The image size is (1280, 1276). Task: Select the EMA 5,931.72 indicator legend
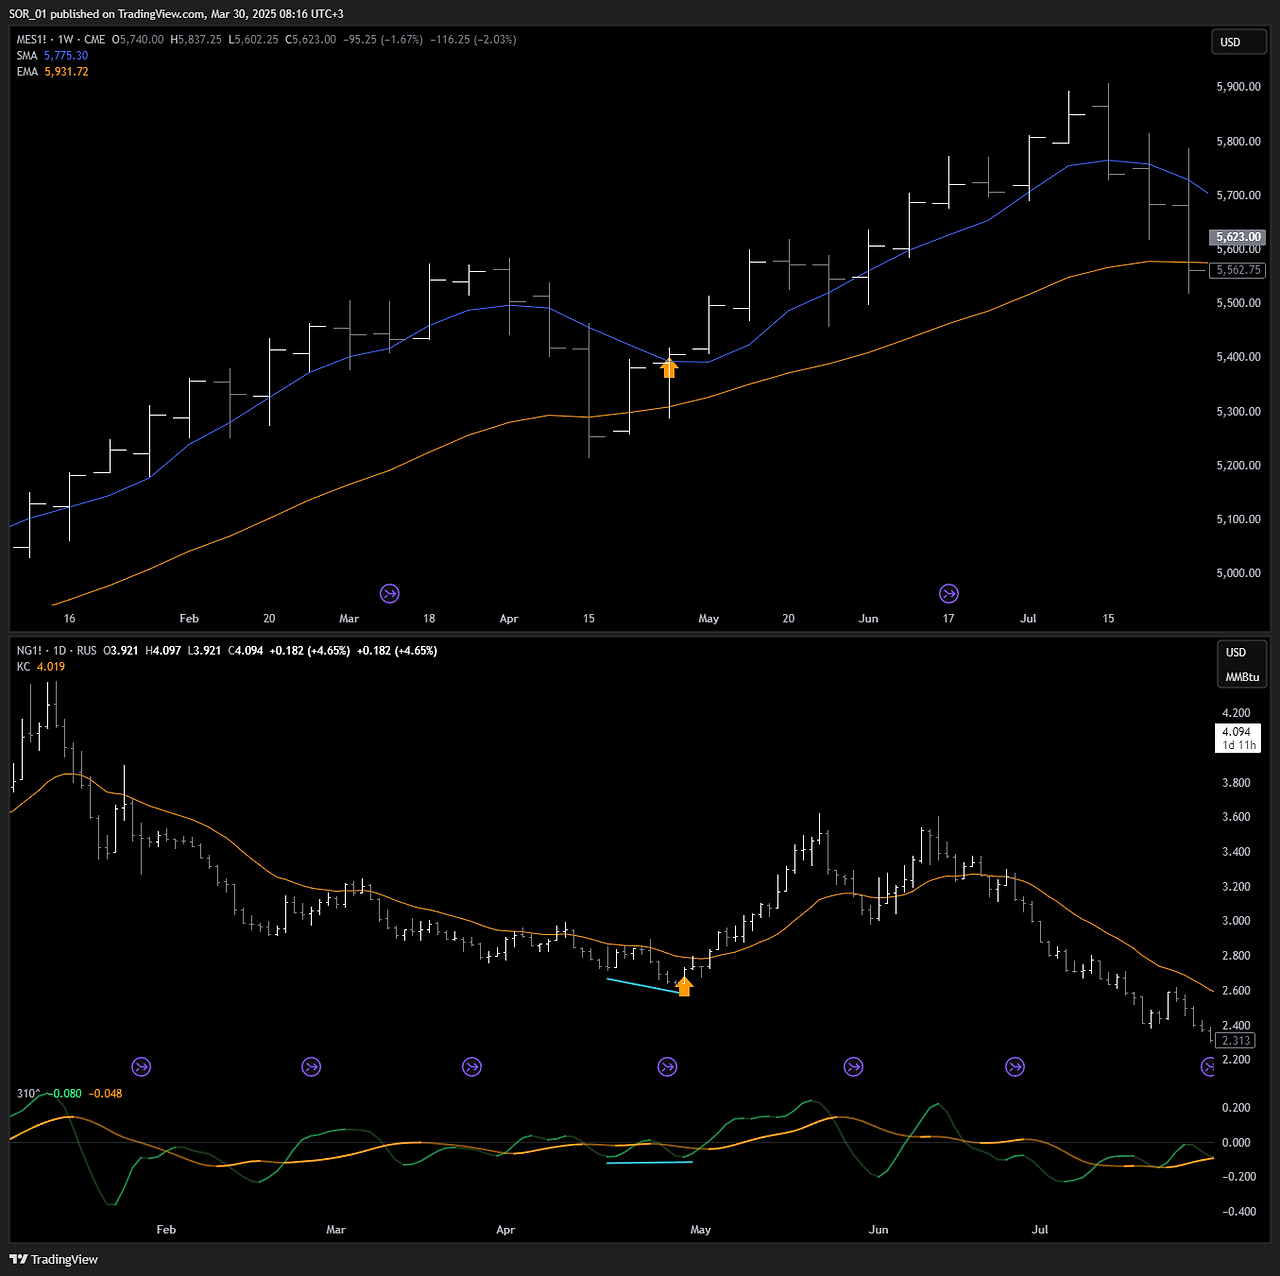click(52, 72)
